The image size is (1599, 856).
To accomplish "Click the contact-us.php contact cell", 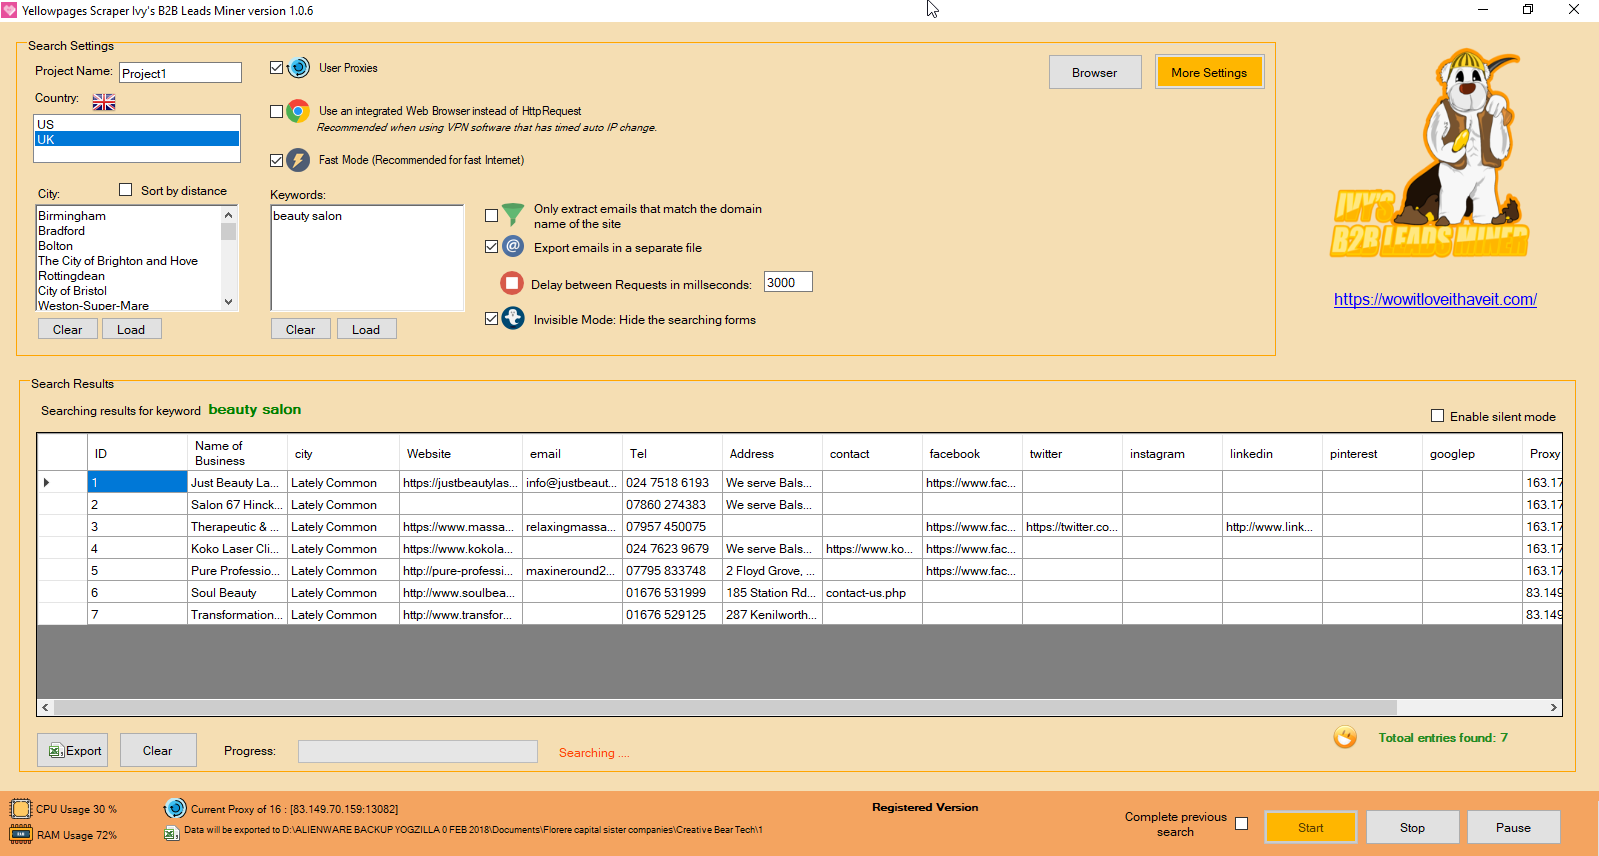I will coord(872,592).
